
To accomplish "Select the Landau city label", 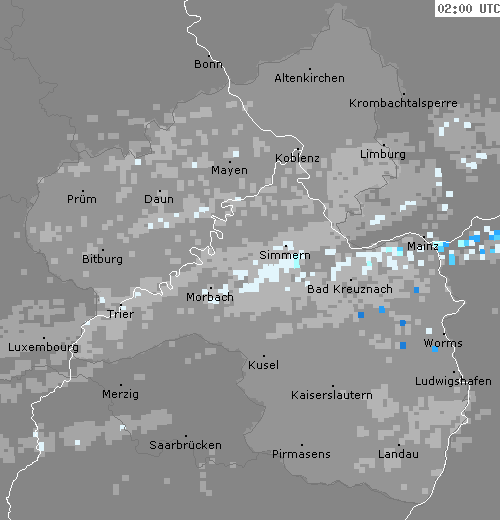I will click(398, 454).
